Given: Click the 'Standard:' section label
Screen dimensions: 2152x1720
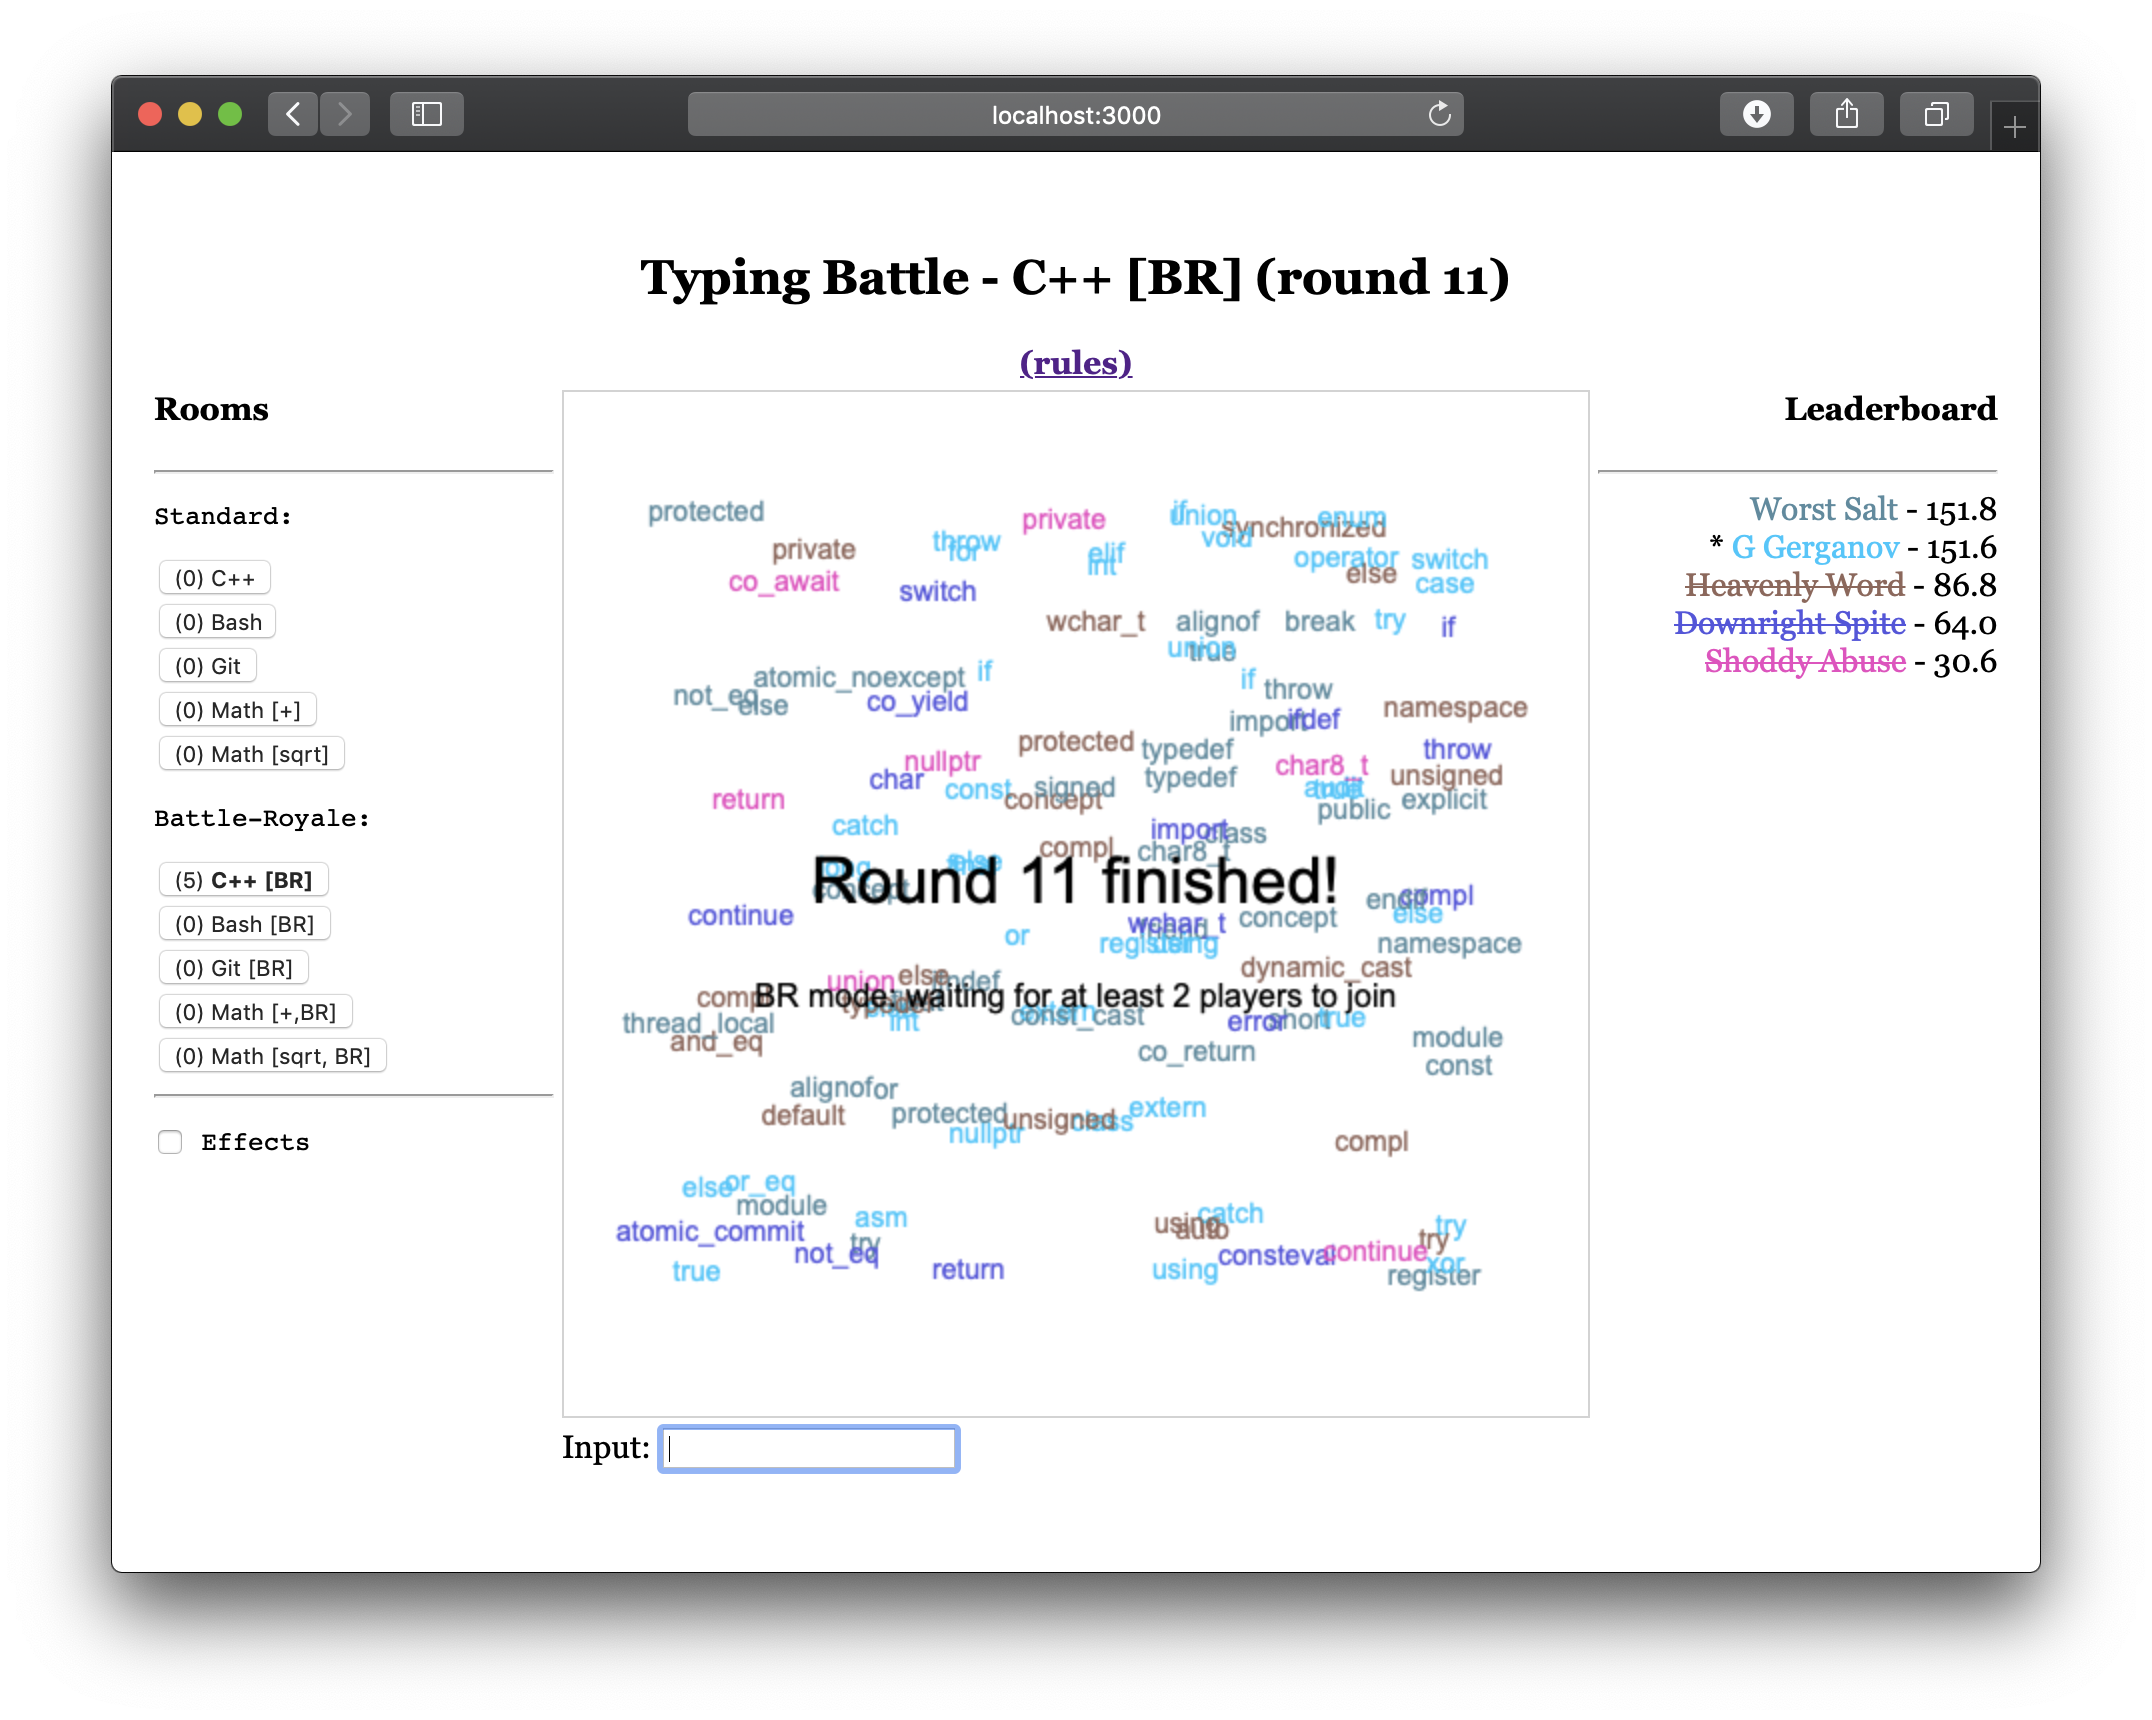Looking at the screenshot, I should tap(223, 516).
